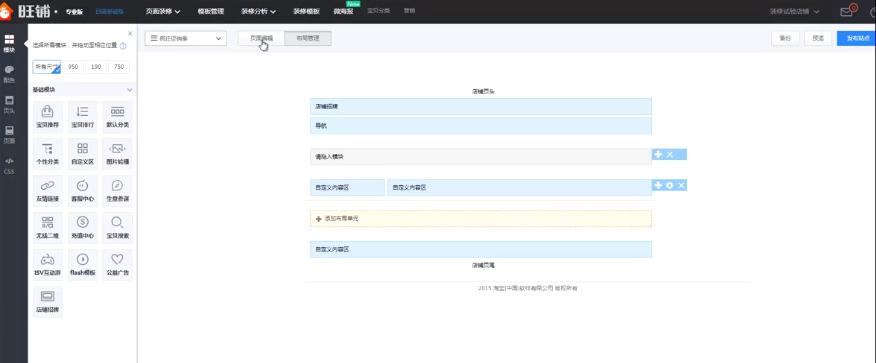Select the 自定义区 module icon

[x=83, y=153]
